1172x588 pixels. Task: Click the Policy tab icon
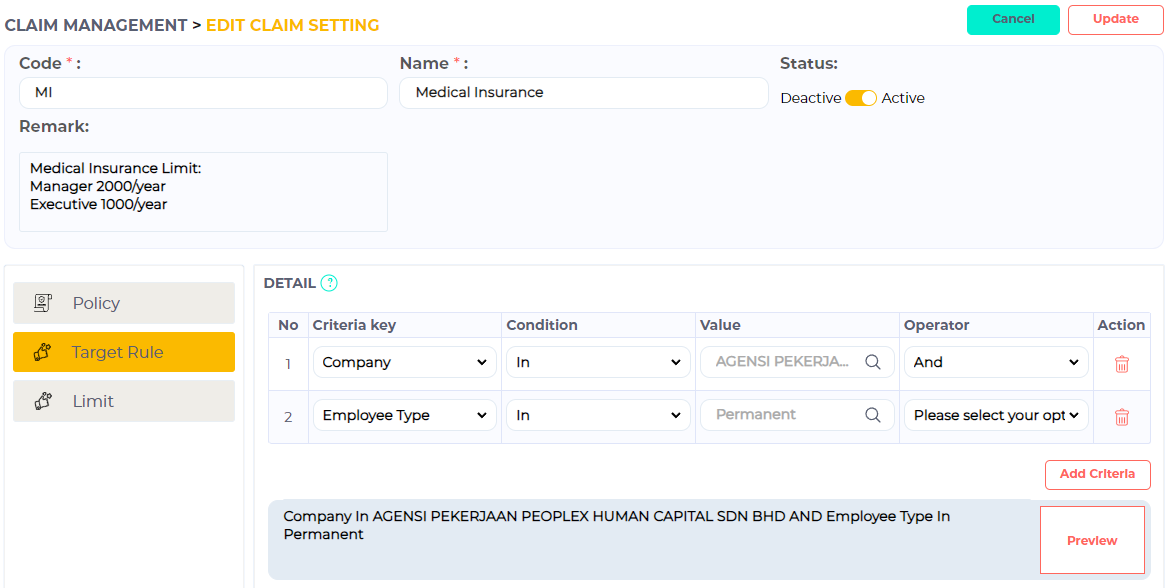42,303
